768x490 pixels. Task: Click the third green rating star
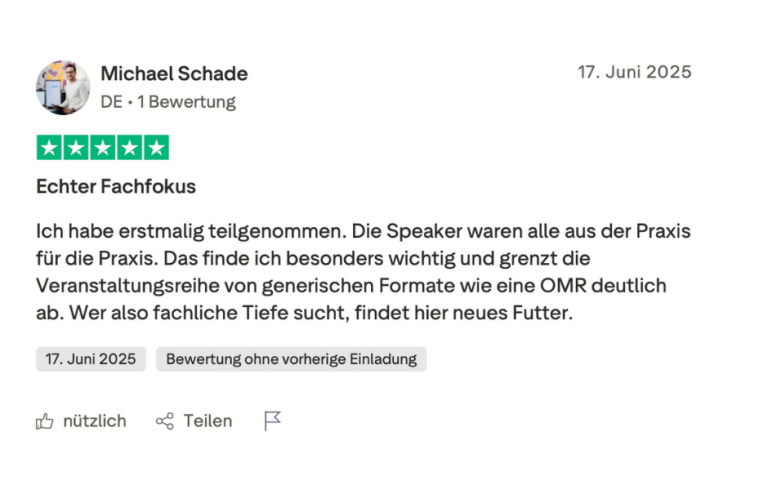102,148
